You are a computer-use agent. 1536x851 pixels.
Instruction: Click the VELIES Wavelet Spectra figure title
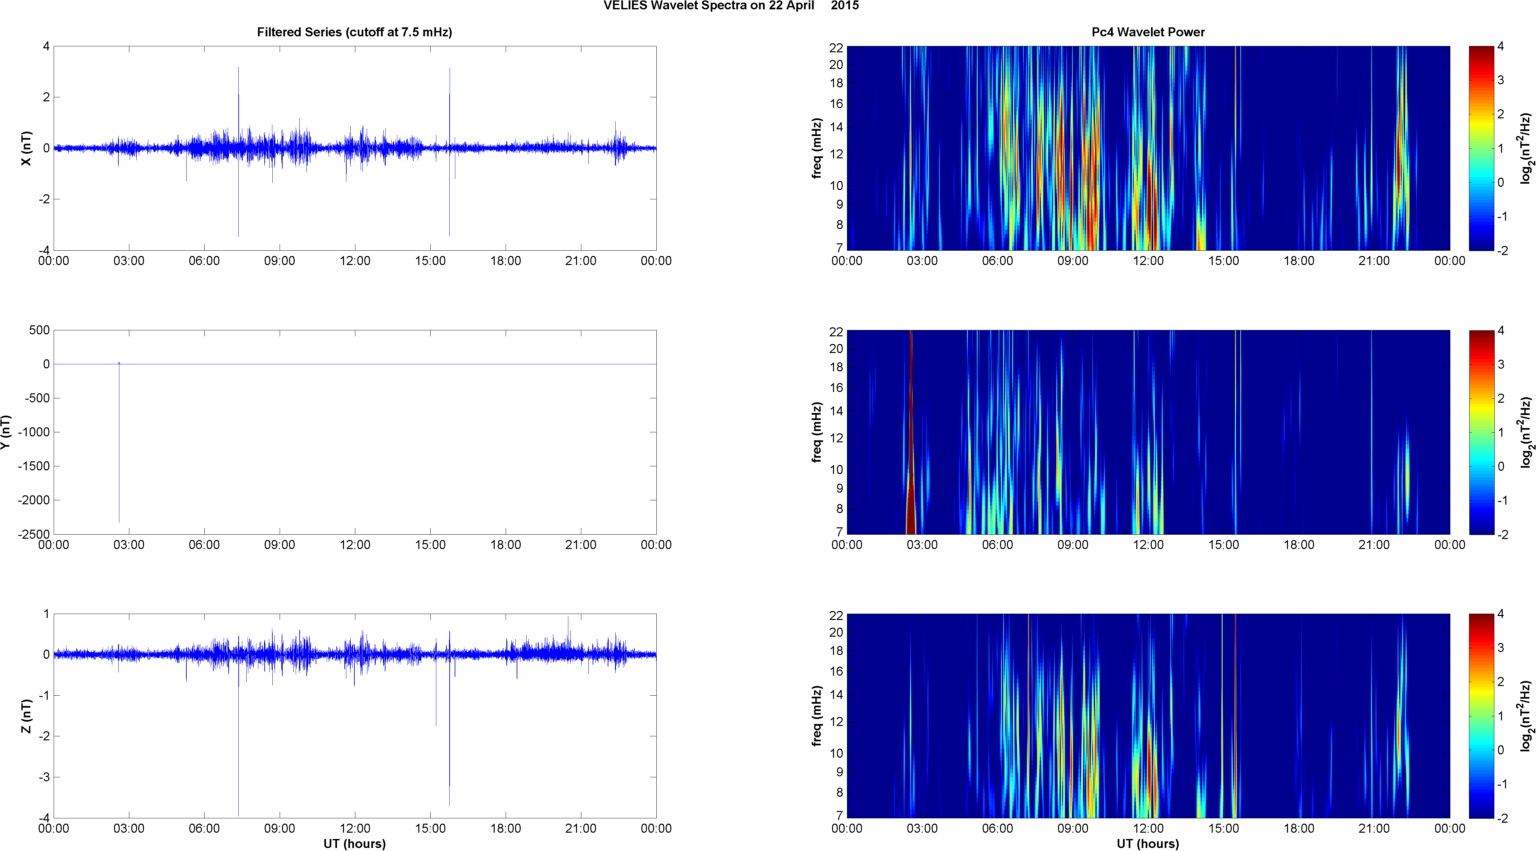(x=731, y=6)
